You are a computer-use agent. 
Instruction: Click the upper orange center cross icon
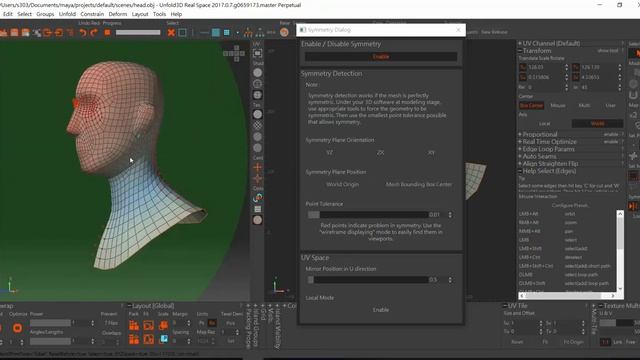258,167
